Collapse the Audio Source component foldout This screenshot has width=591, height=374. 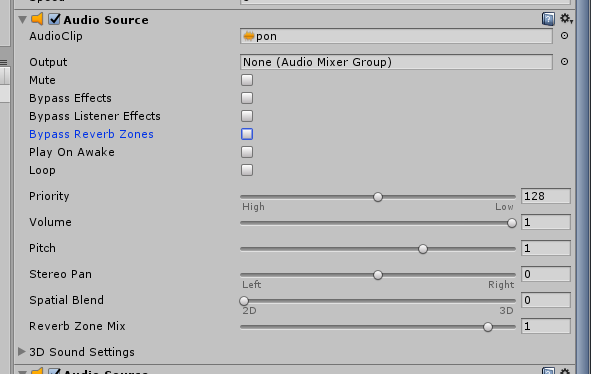coord(23,20)
